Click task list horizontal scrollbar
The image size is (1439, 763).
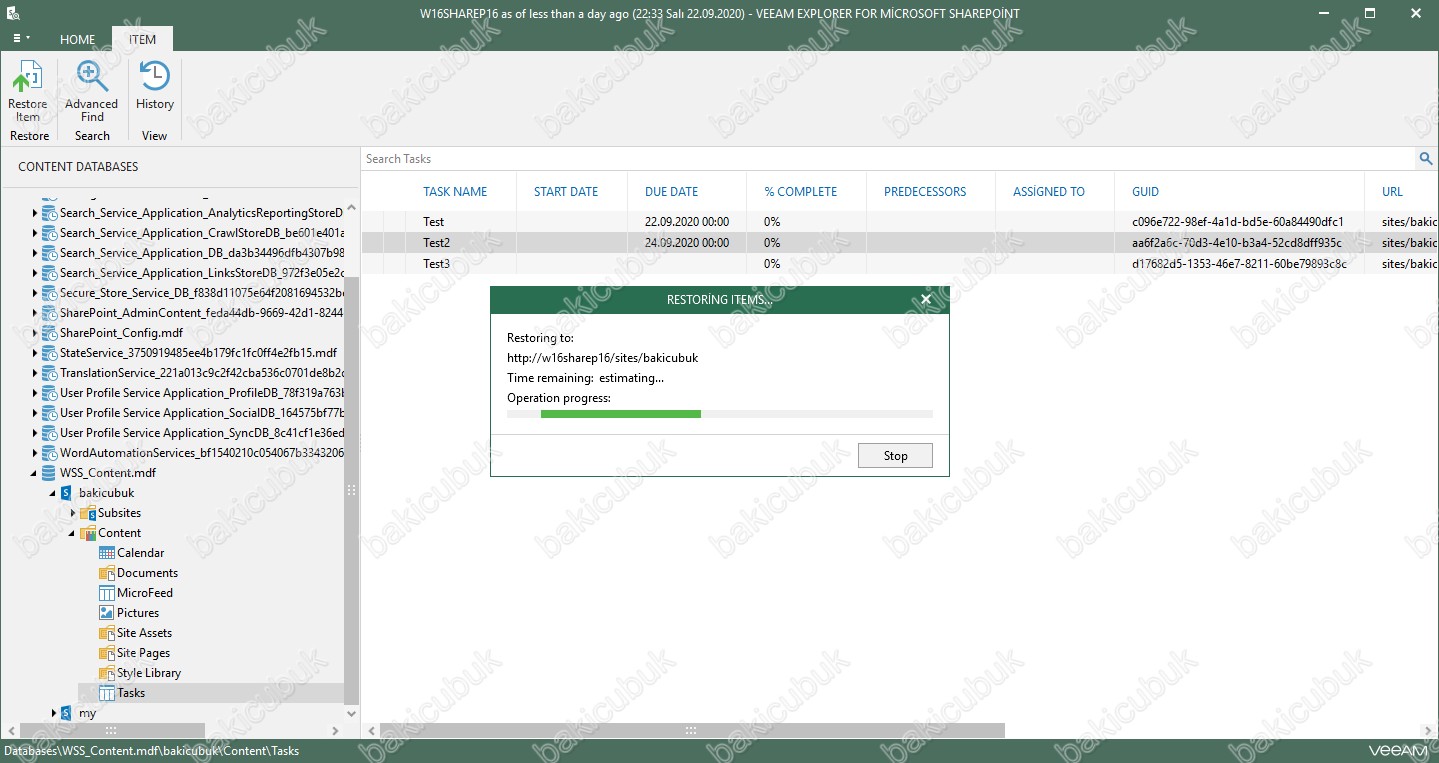690,730
